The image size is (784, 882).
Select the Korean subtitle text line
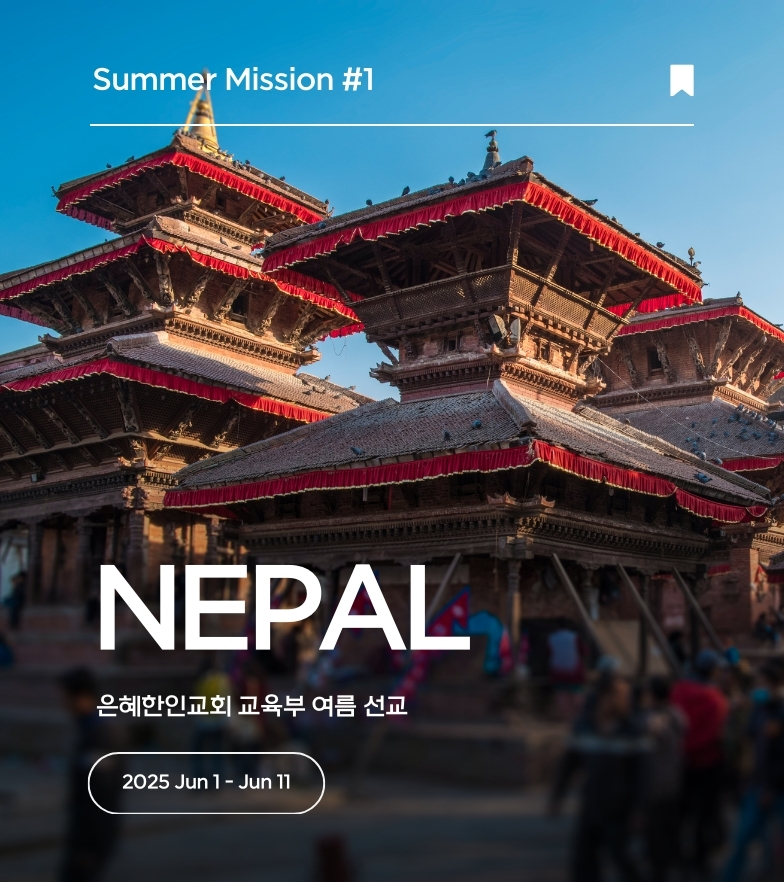coord(251,705)
